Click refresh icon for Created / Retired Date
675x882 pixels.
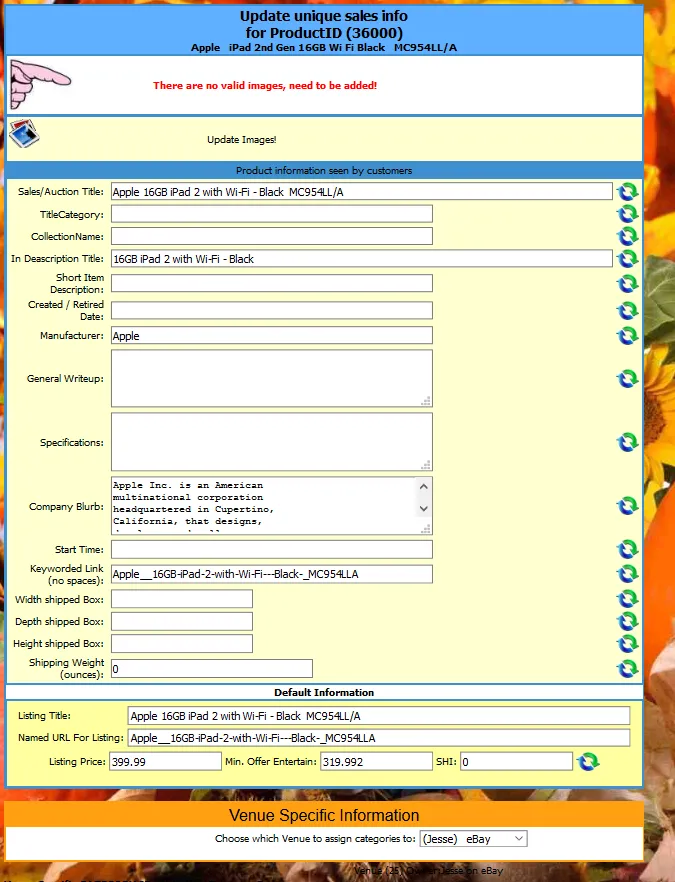click(627, 310)
